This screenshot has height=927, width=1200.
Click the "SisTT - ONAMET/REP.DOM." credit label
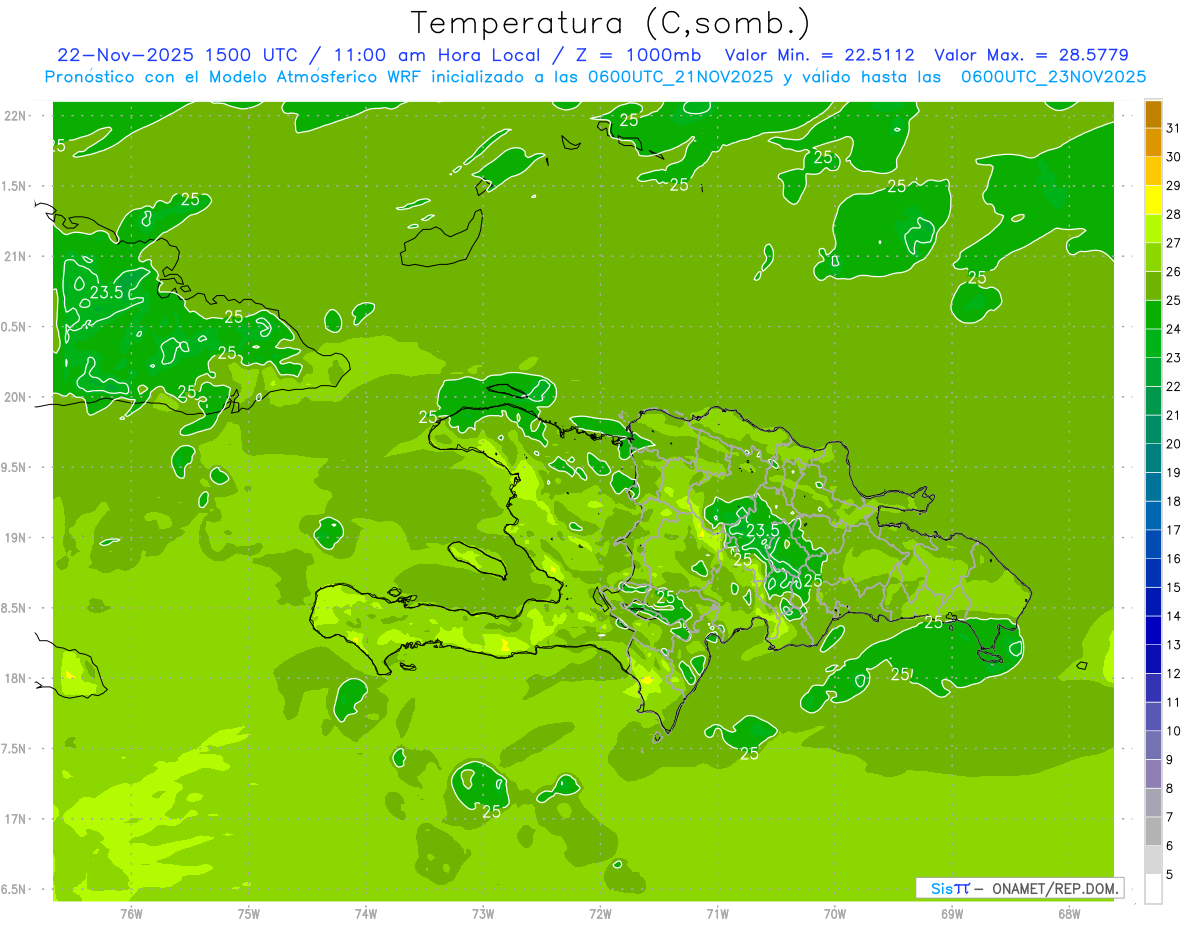click(1019, 888)
